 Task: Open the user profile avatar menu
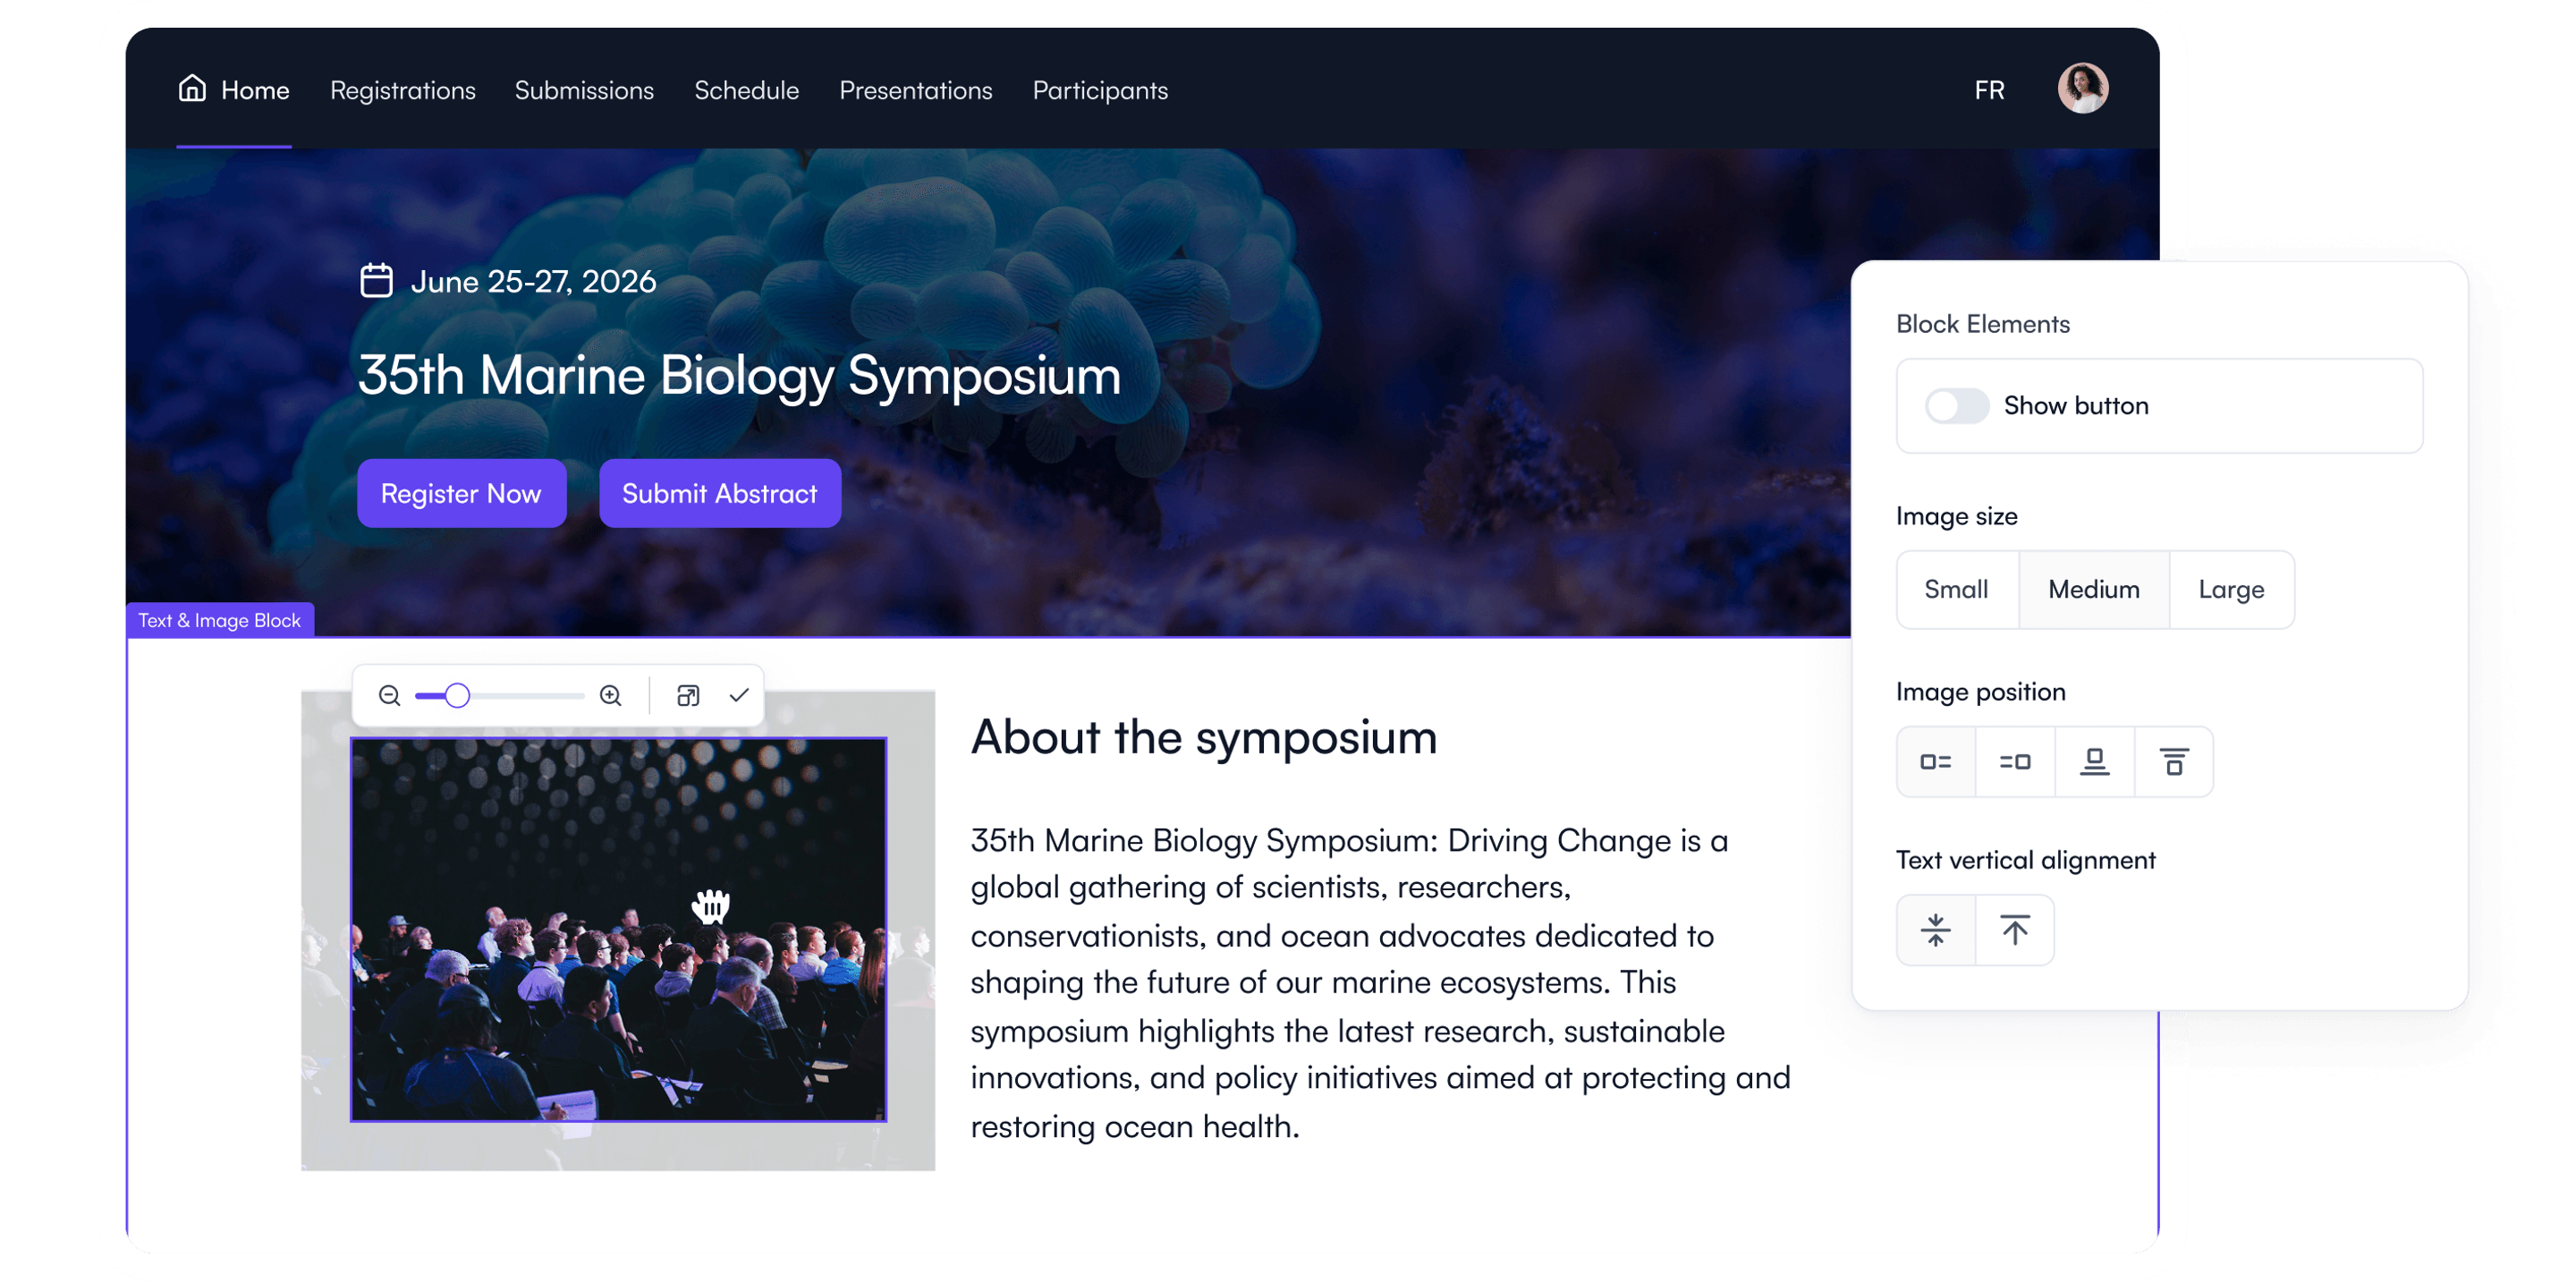(2084, 88)
